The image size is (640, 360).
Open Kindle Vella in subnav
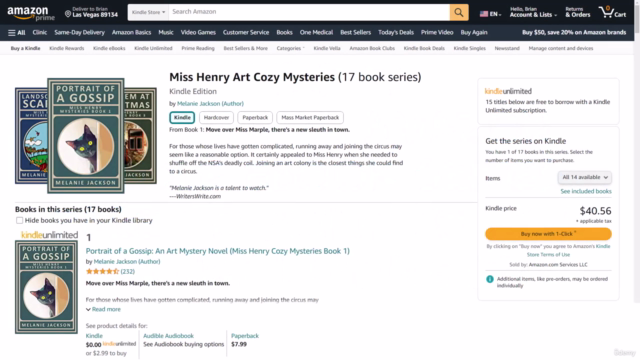click(327, 48)
